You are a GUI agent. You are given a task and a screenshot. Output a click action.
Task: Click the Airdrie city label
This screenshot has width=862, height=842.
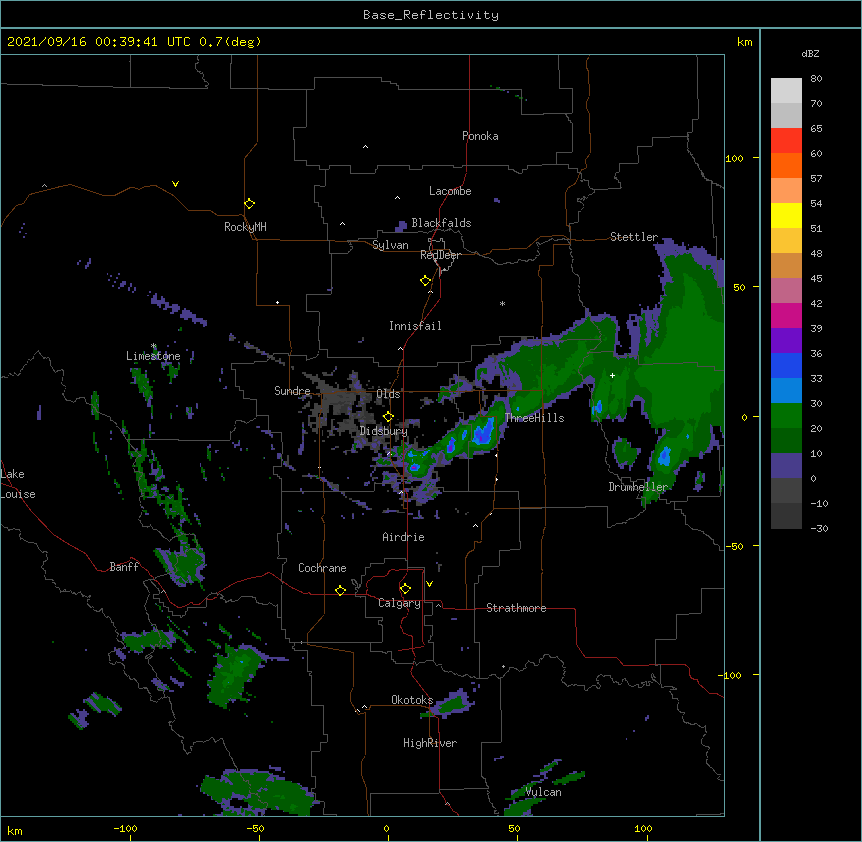click(404, 537)
